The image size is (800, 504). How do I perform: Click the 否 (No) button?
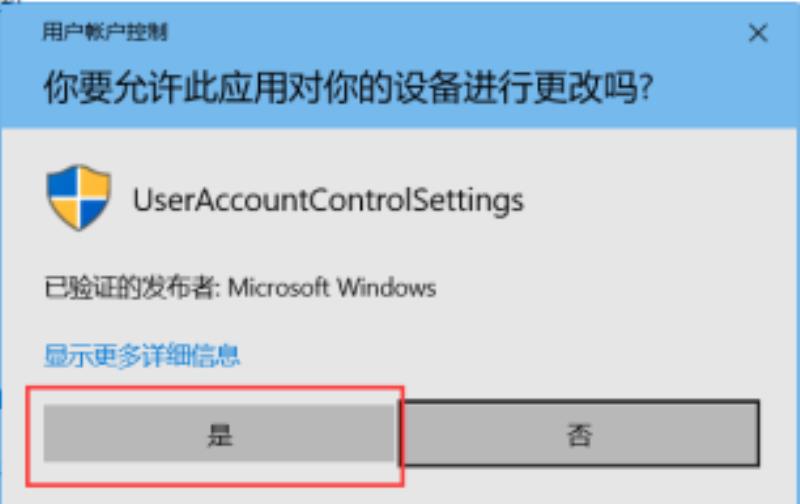pyautogui.click(x=580, y=434)
